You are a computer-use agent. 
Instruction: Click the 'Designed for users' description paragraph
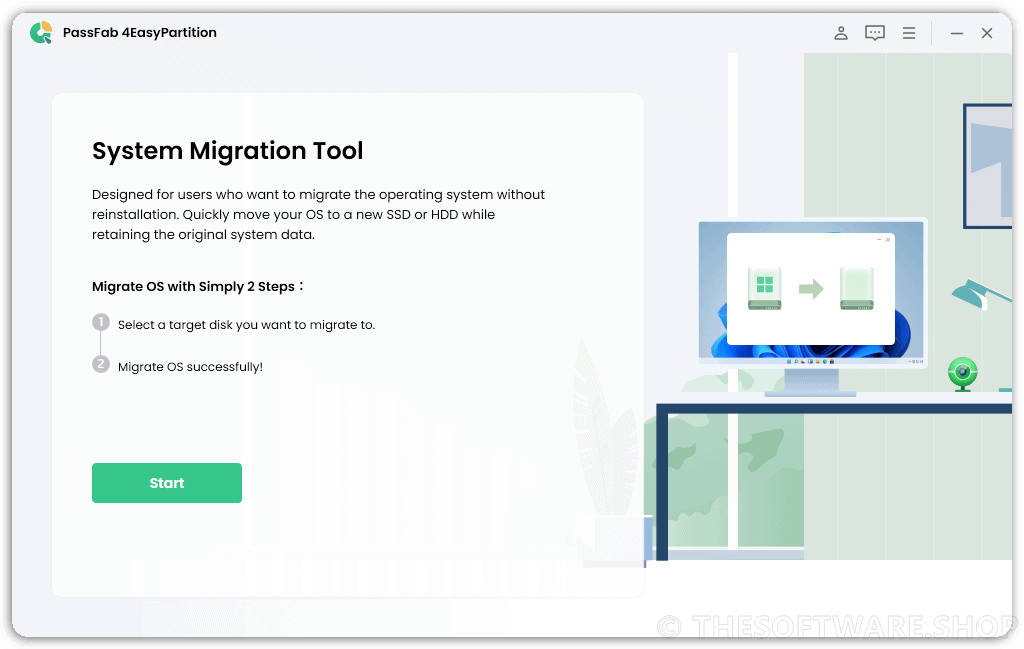click(318, 215)
